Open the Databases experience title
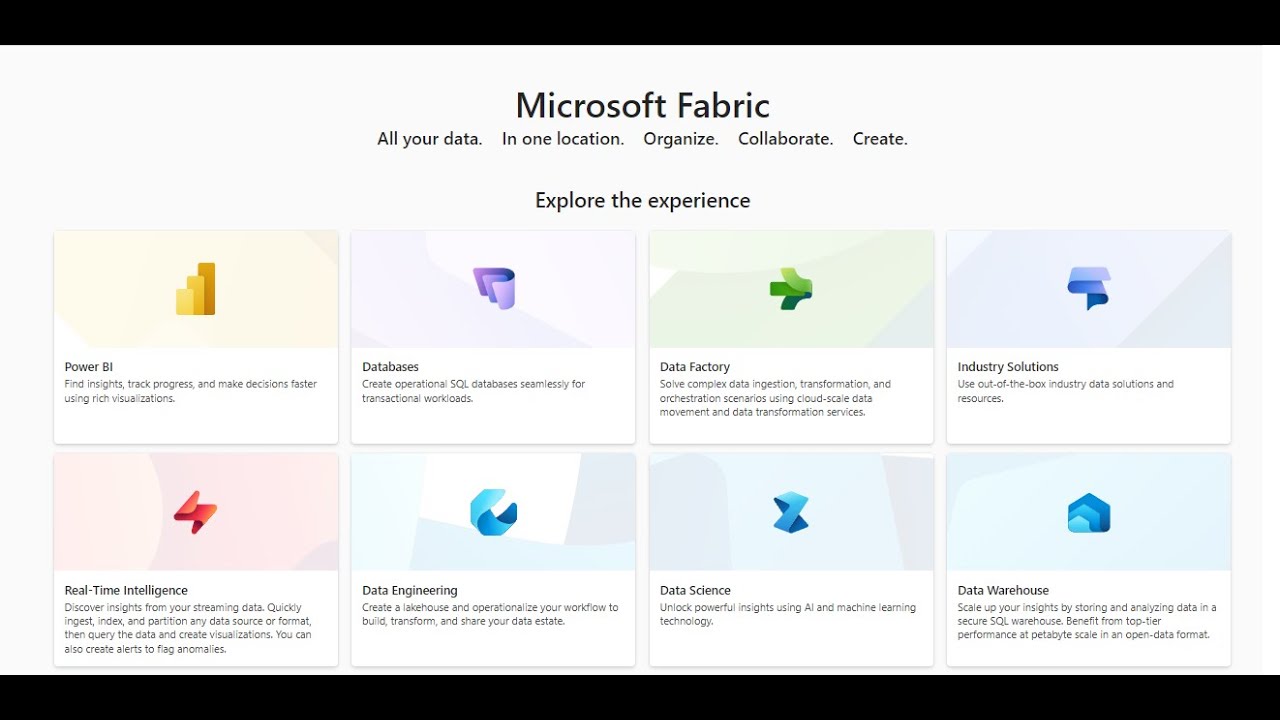The image size is (1280, 720). click(390, 367)
